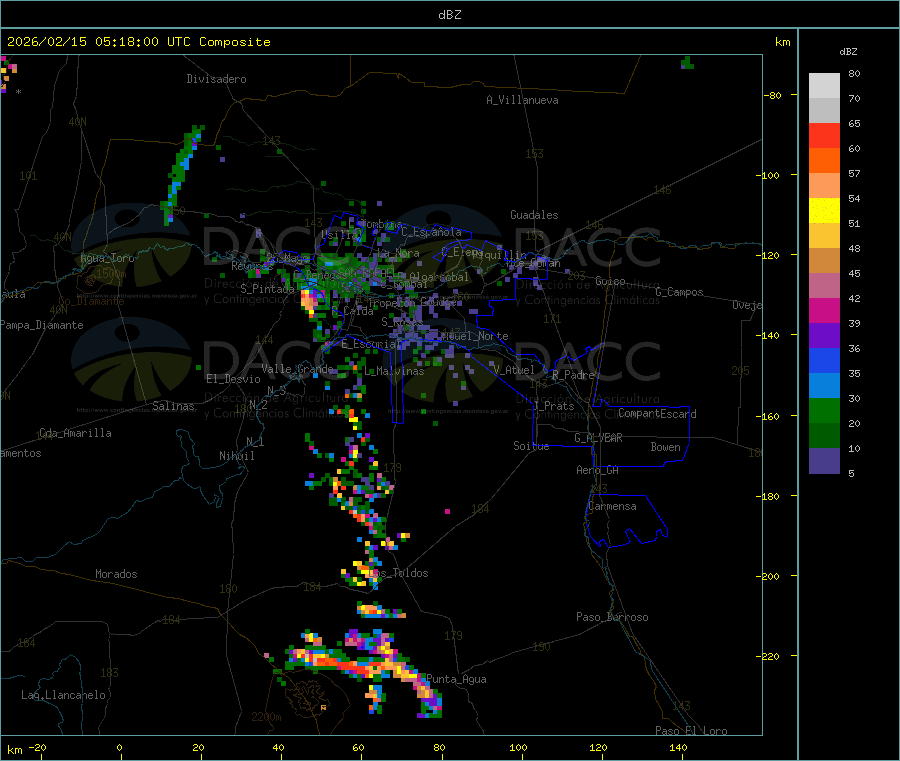Click the Cda_Amarilla map label
This screenshot has height=761, width=900.
[x=75, y=433]
